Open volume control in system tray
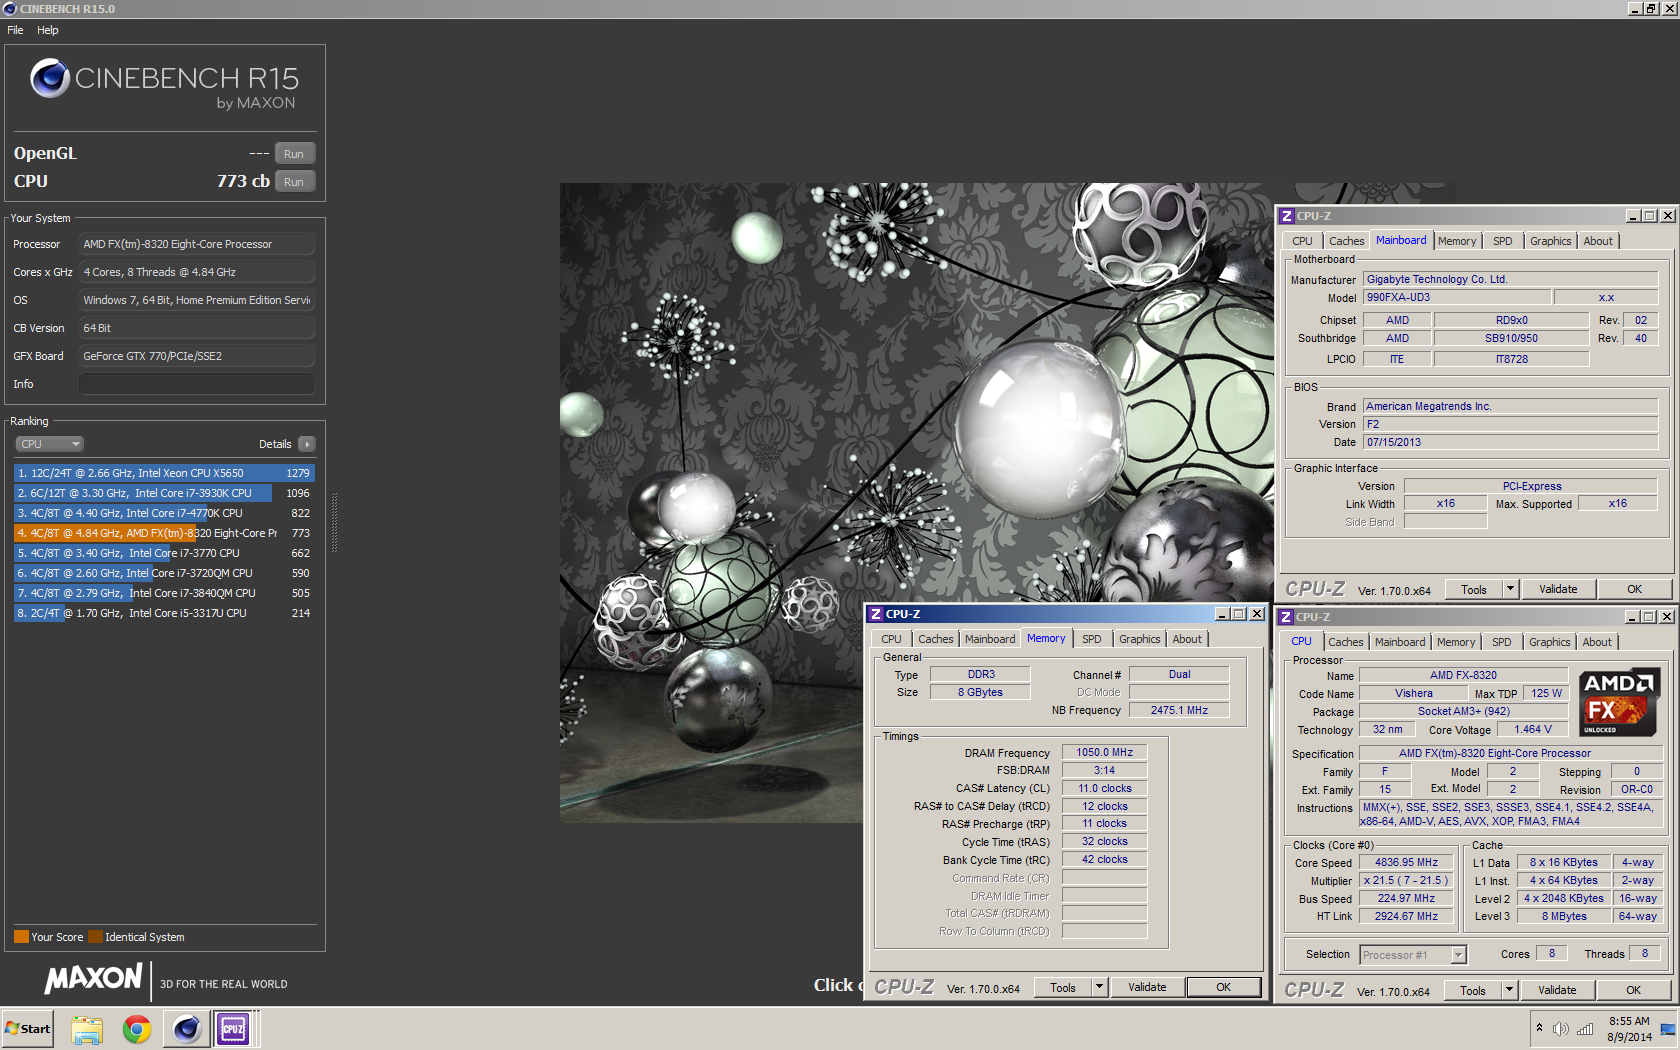Image resolution: width=1680 pixels, height=1050 pixels. pos(1561,1029)
